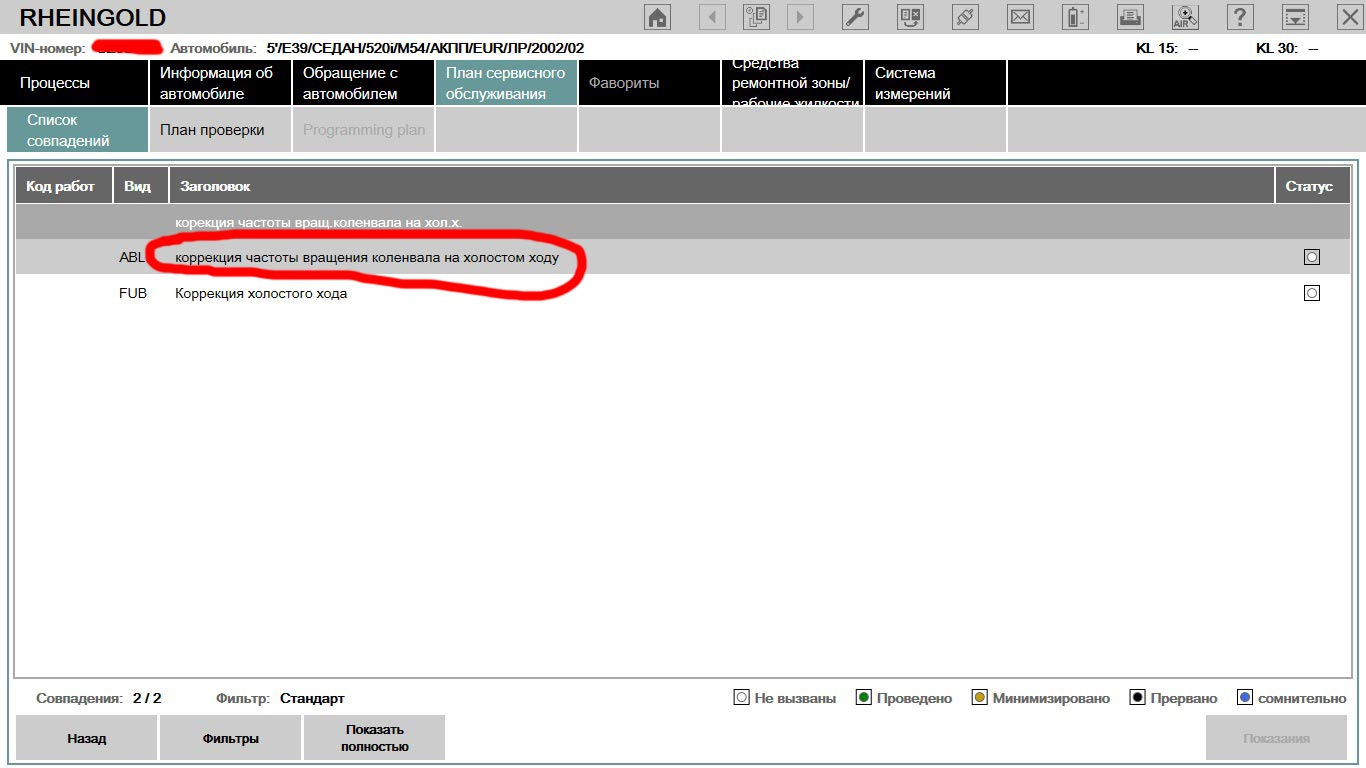The height and width of the screenshot is (768, 1366).
Task: Open settings with the wrench icon
Action: [x=855, y=17]
